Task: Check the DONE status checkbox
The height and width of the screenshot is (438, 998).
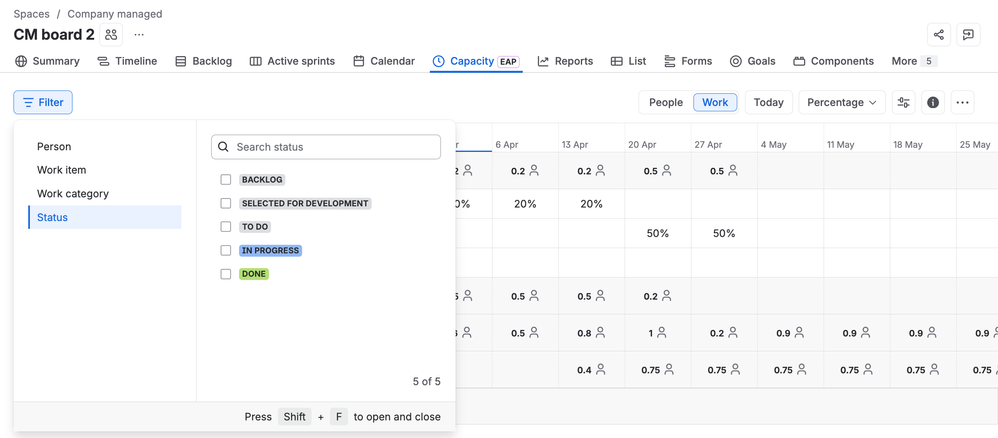Action: (225, 274)
